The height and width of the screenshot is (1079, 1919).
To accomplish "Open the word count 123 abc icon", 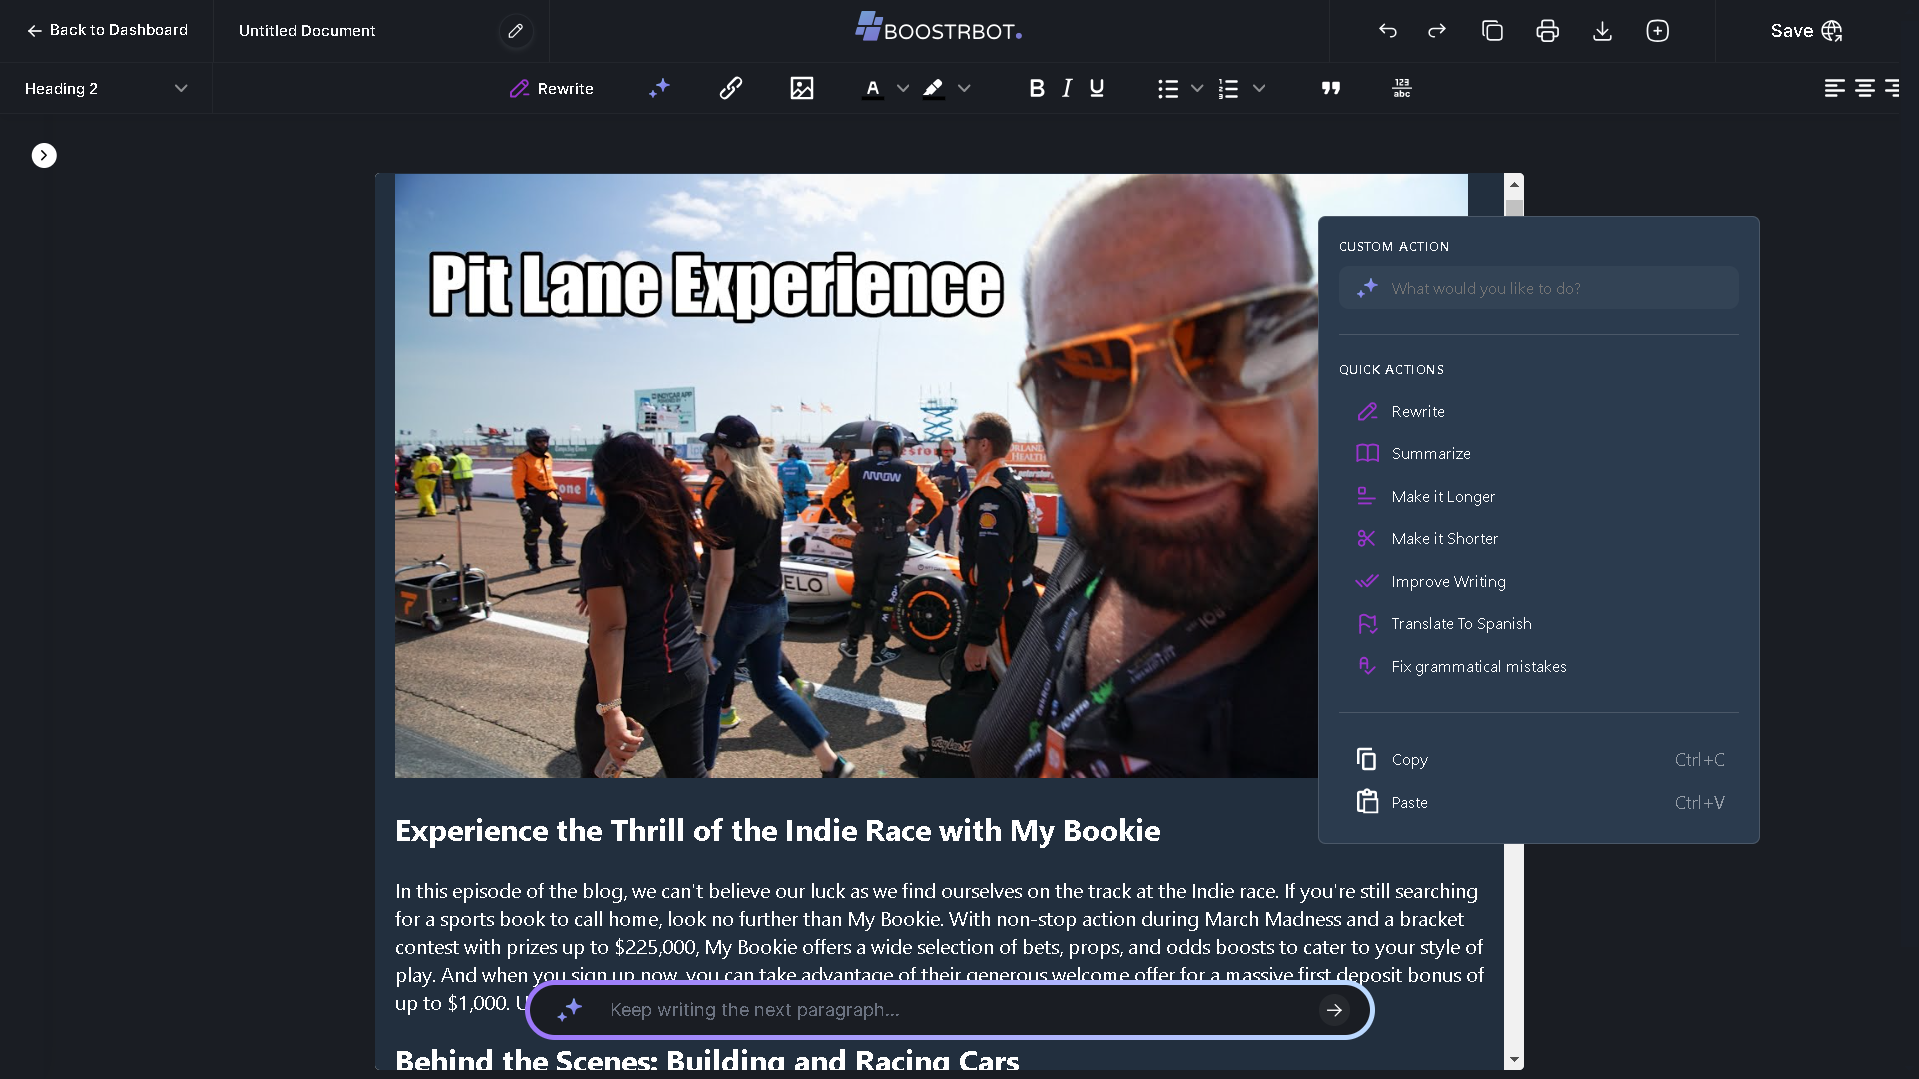I will 1402,88.
